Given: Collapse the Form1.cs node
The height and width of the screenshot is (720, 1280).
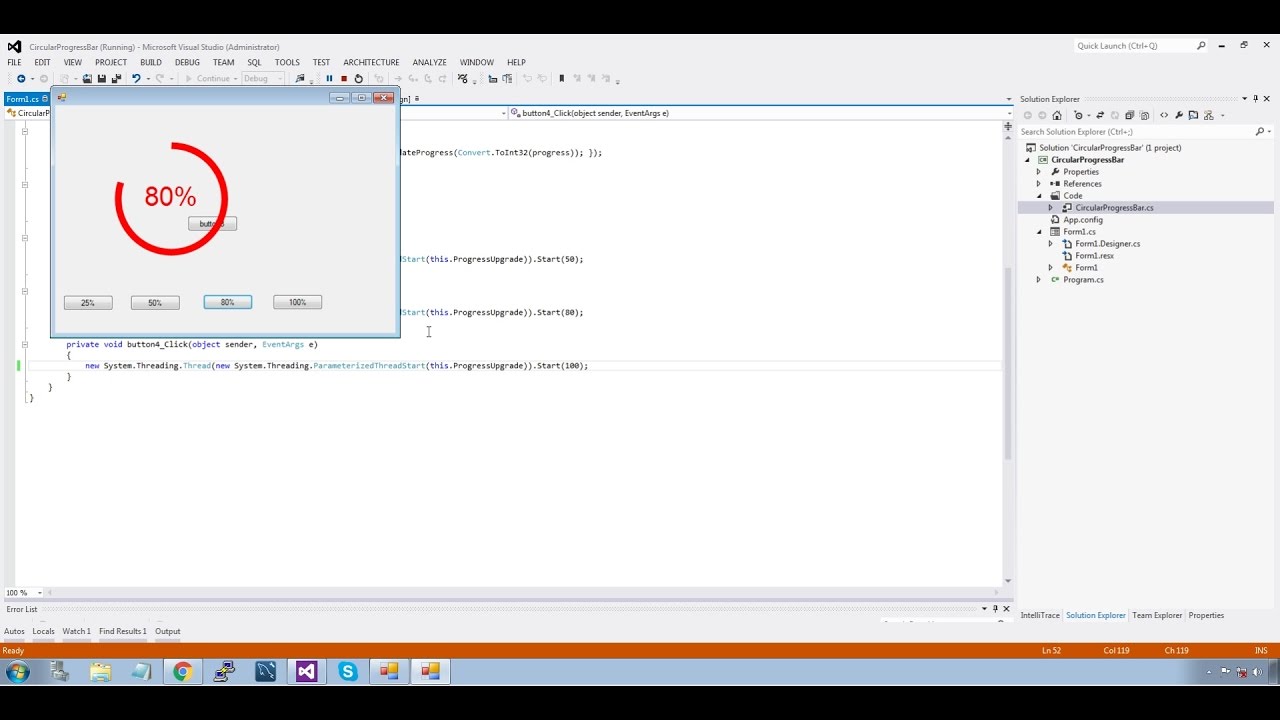Looking at the screenshot, I should (x=1038, y=232).
